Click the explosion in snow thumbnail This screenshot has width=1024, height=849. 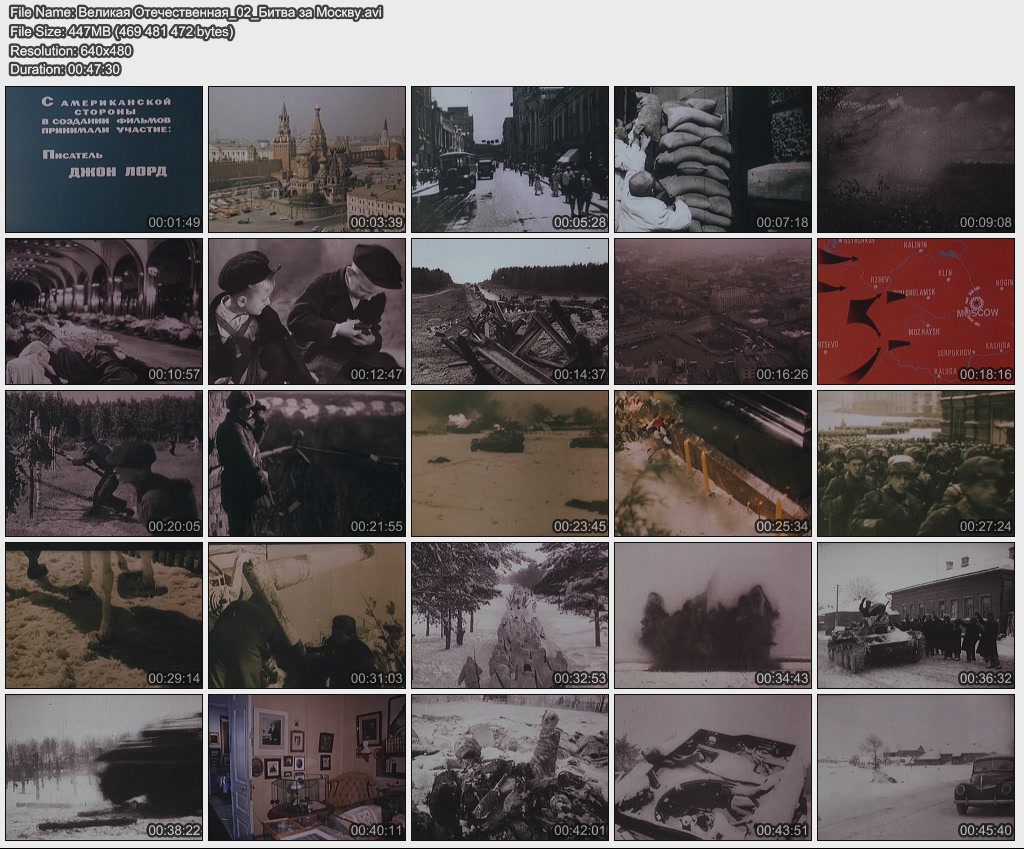[x=713, y=616]
